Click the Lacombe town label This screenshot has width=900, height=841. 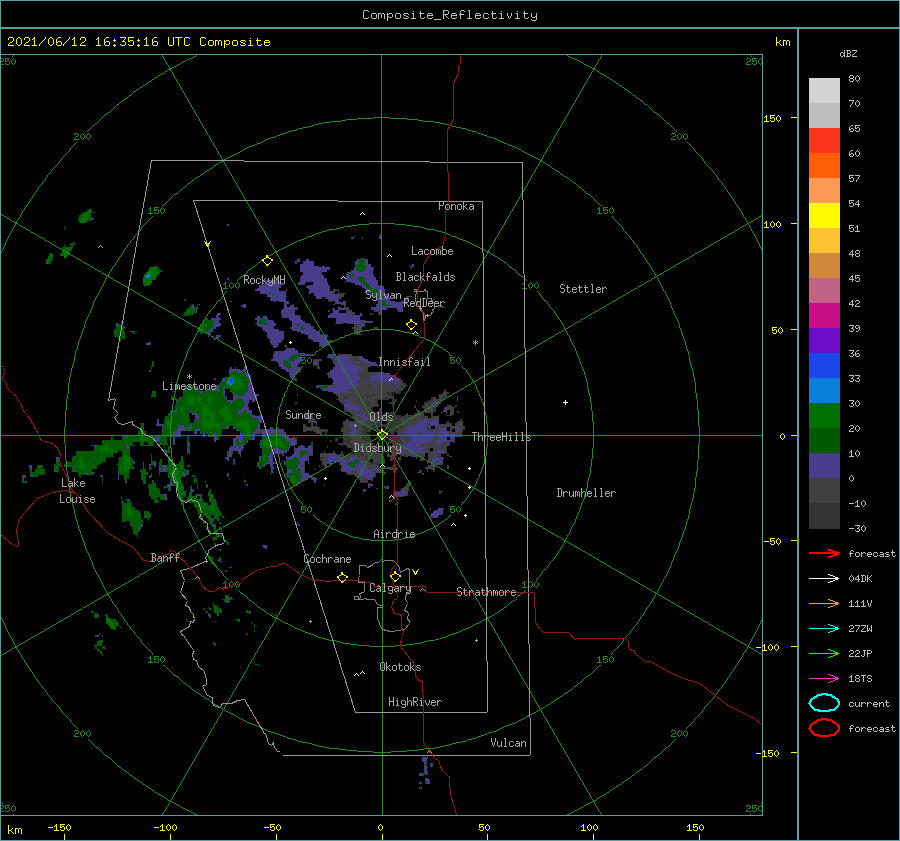pos(432,251)
